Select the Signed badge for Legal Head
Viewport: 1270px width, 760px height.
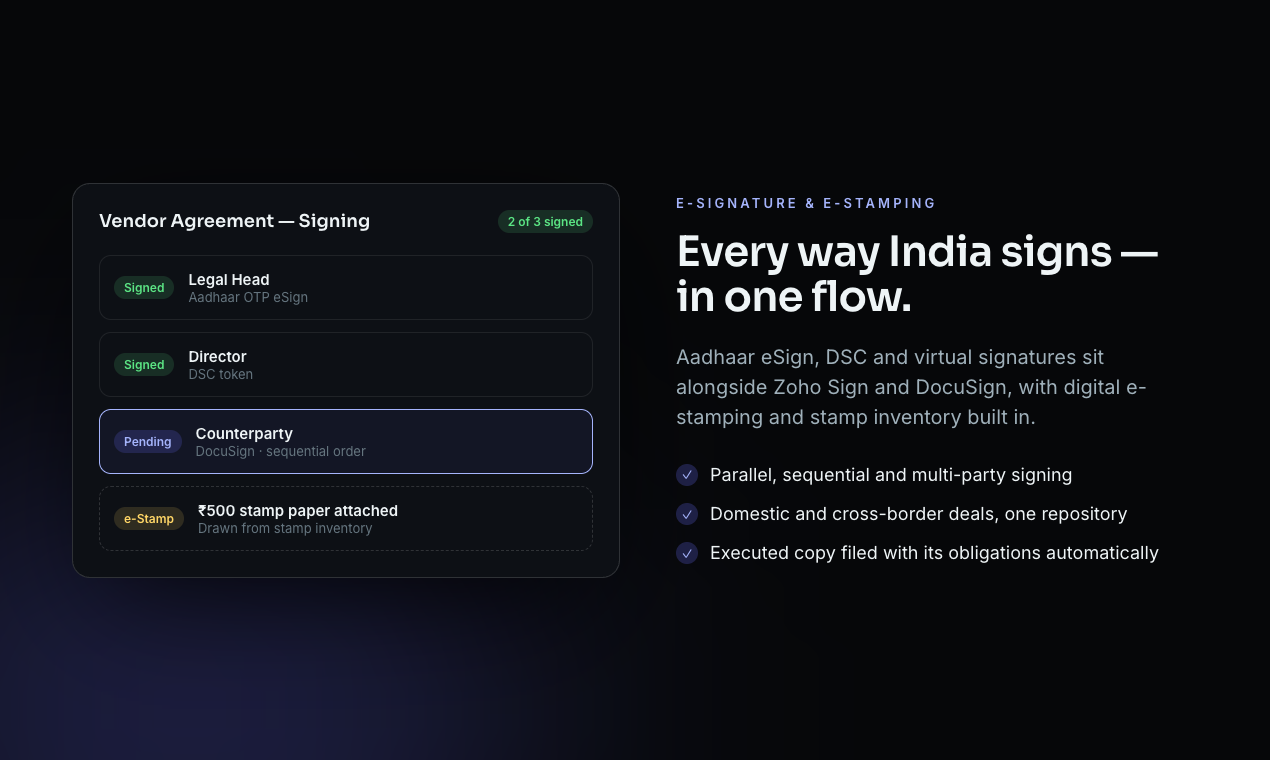pos(144,288)
